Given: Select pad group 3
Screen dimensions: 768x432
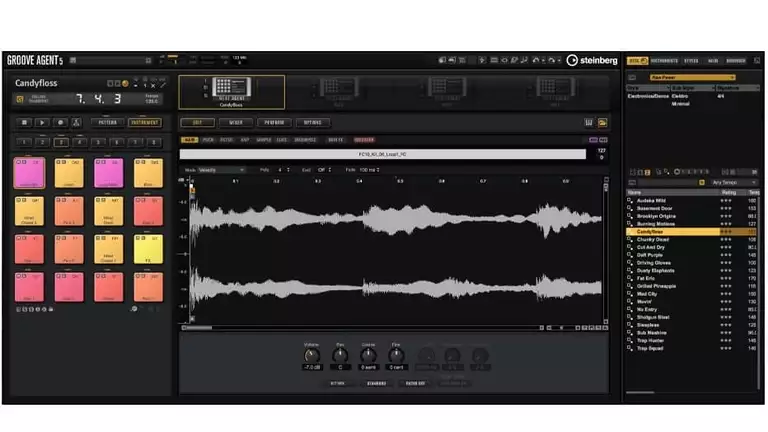Looking at the screenshot, I should [63, 142].
